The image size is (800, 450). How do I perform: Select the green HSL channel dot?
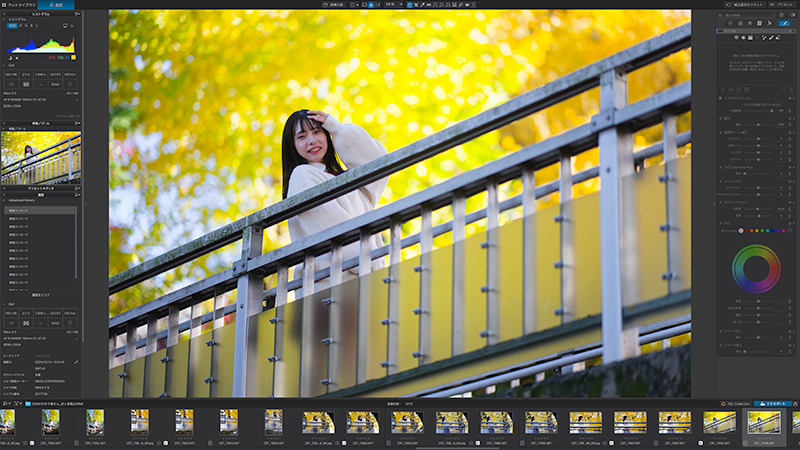[762, 231]
